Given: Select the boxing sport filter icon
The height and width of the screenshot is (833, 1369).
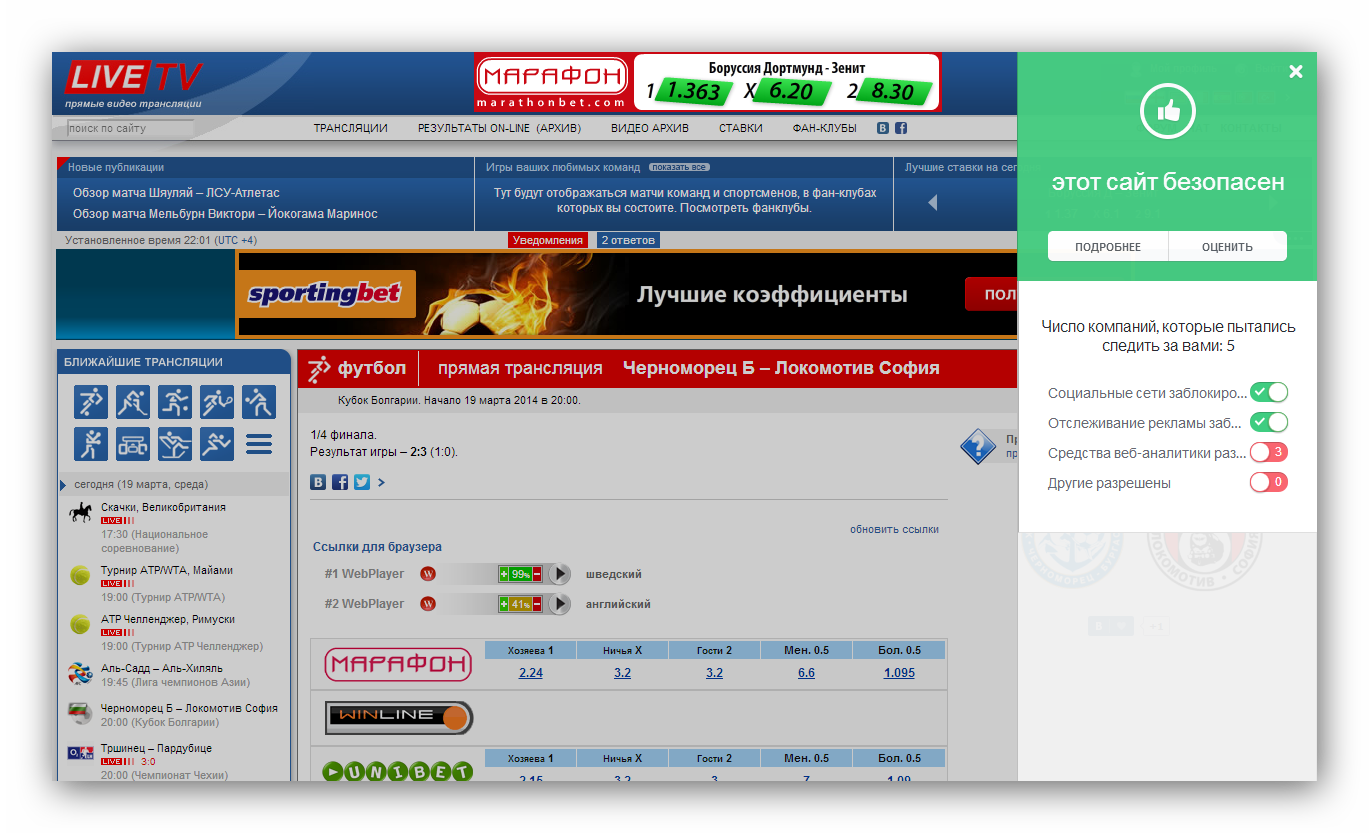Looking at the screenshot, I should tap(91, 444).
